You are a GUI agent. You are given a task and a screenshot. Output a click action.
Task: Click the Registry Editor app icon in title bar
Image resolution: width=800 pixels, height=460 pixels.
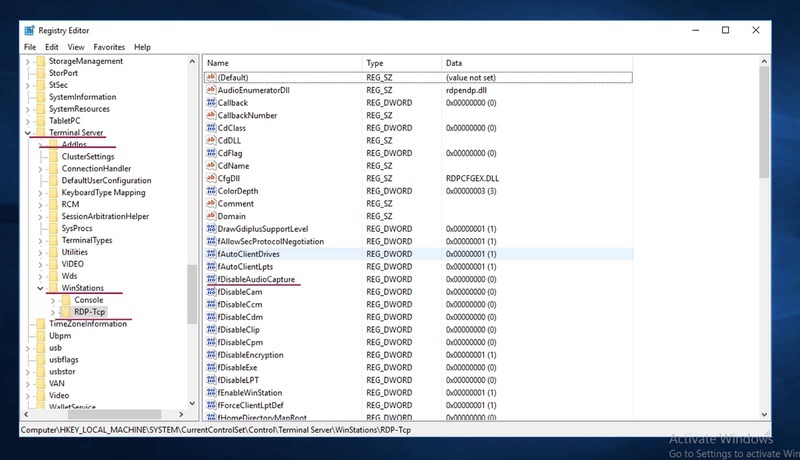(30, 30)
